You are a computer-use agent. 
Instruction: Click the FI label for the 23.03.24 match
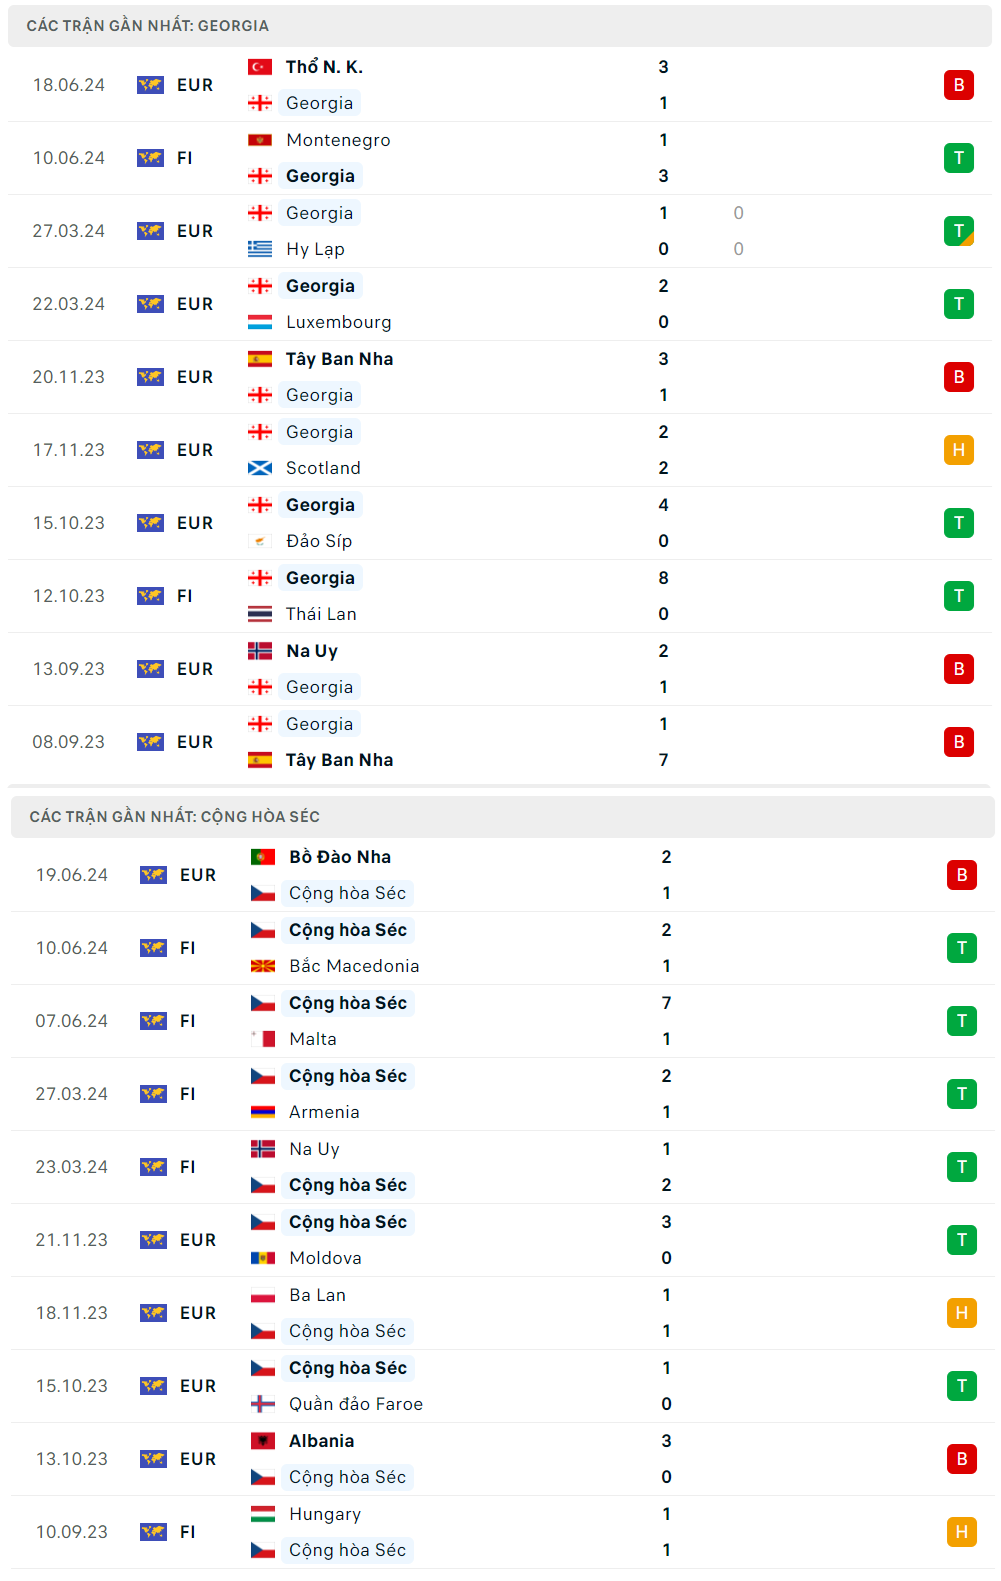click(188, 1167)
